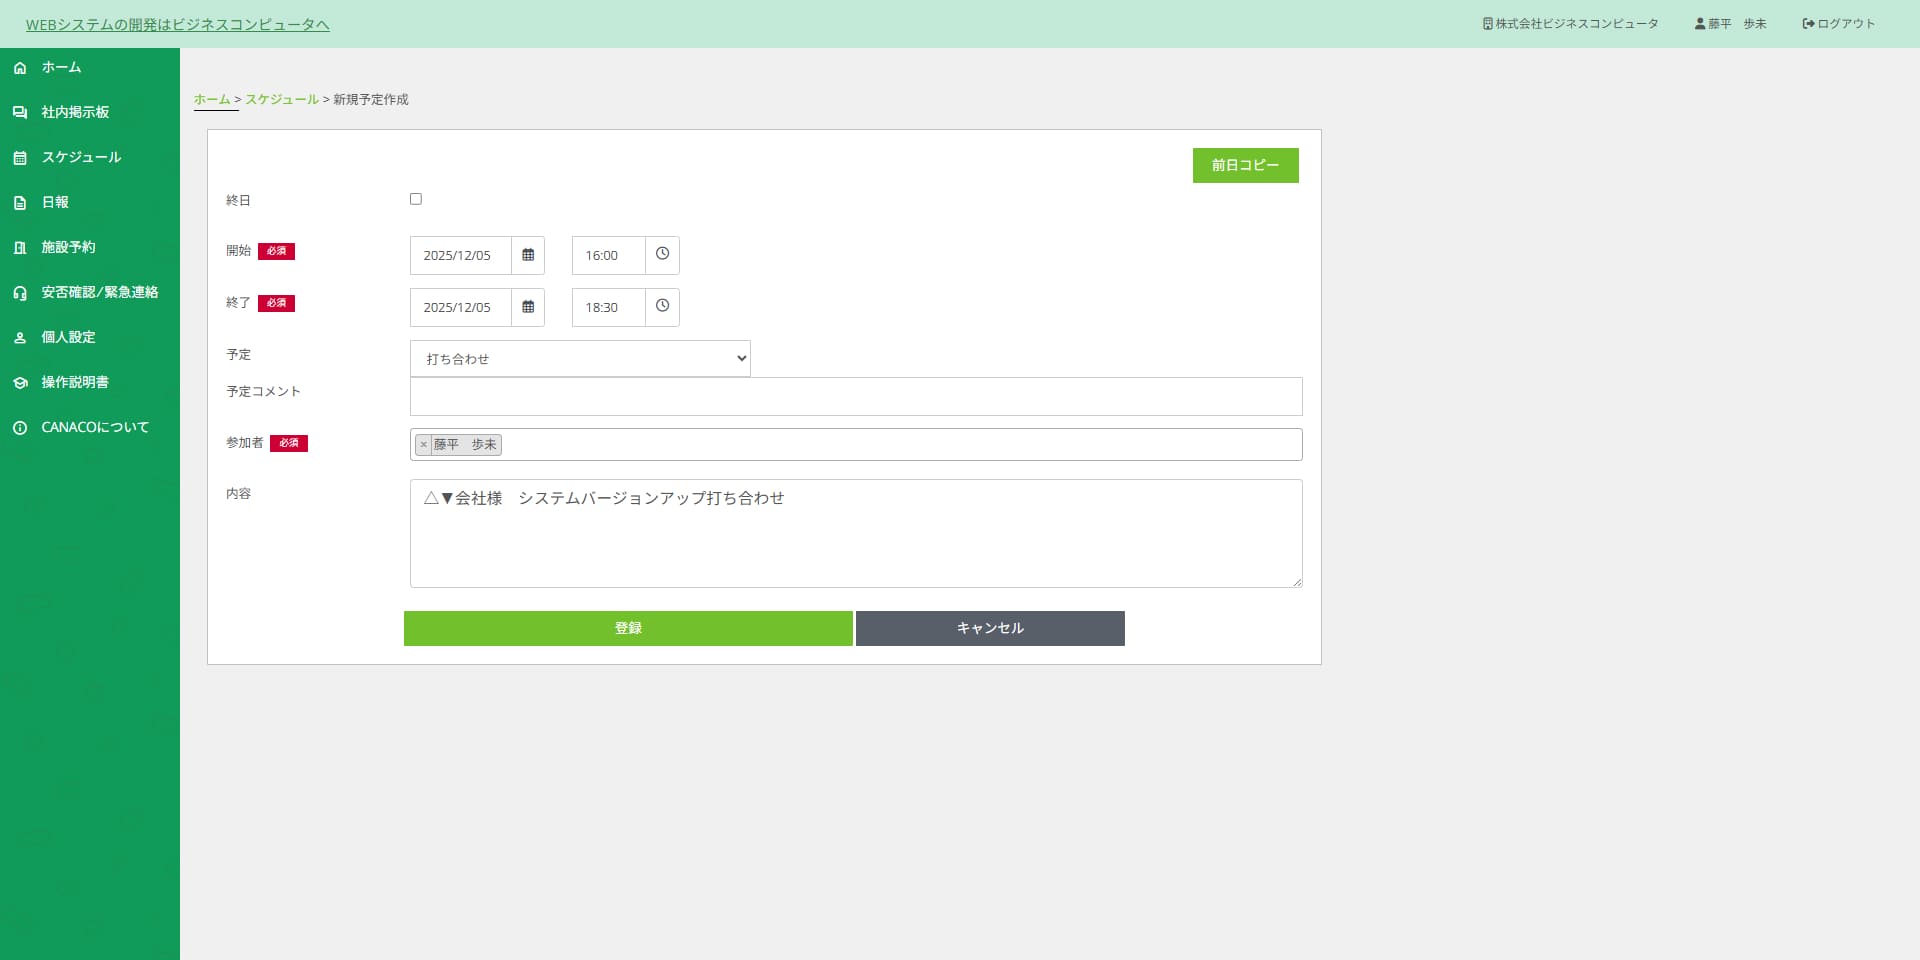
Task: Open the end time clock picker
Action: coord(662,307)
